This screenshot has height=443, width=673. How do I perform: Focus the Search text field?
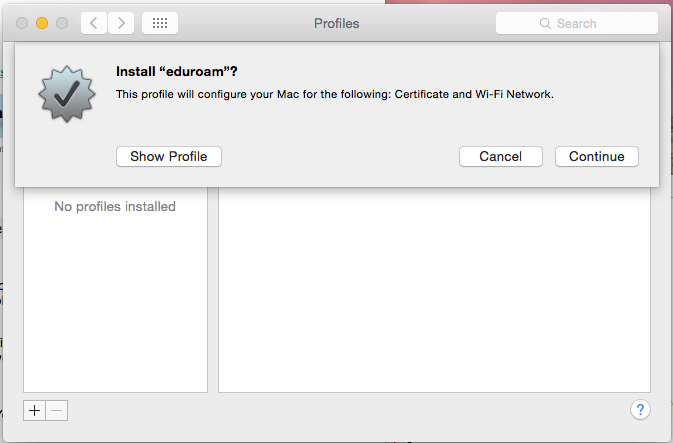point(590,23)
